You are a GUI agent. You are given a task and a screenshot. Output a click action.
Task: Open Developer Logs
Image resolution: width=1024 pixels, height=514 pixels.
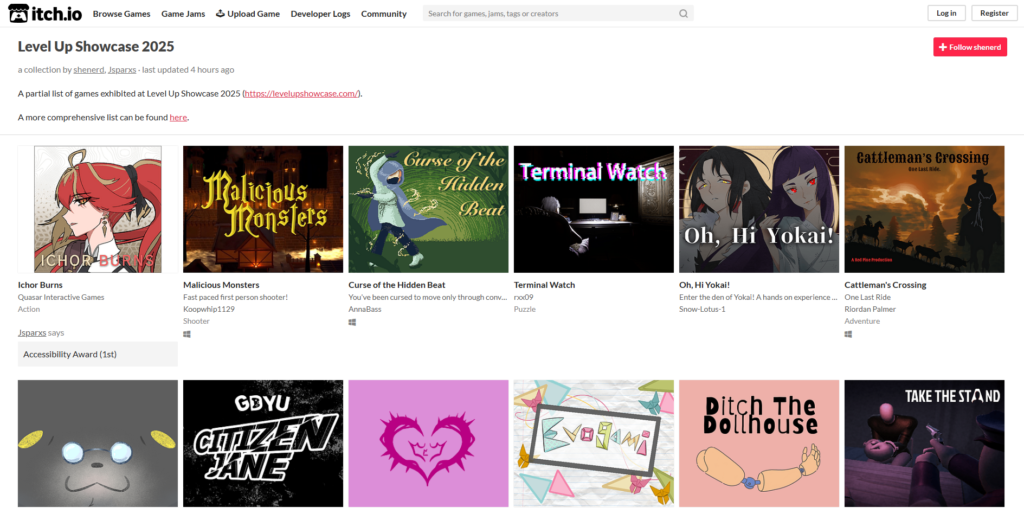tap(320, 14)
